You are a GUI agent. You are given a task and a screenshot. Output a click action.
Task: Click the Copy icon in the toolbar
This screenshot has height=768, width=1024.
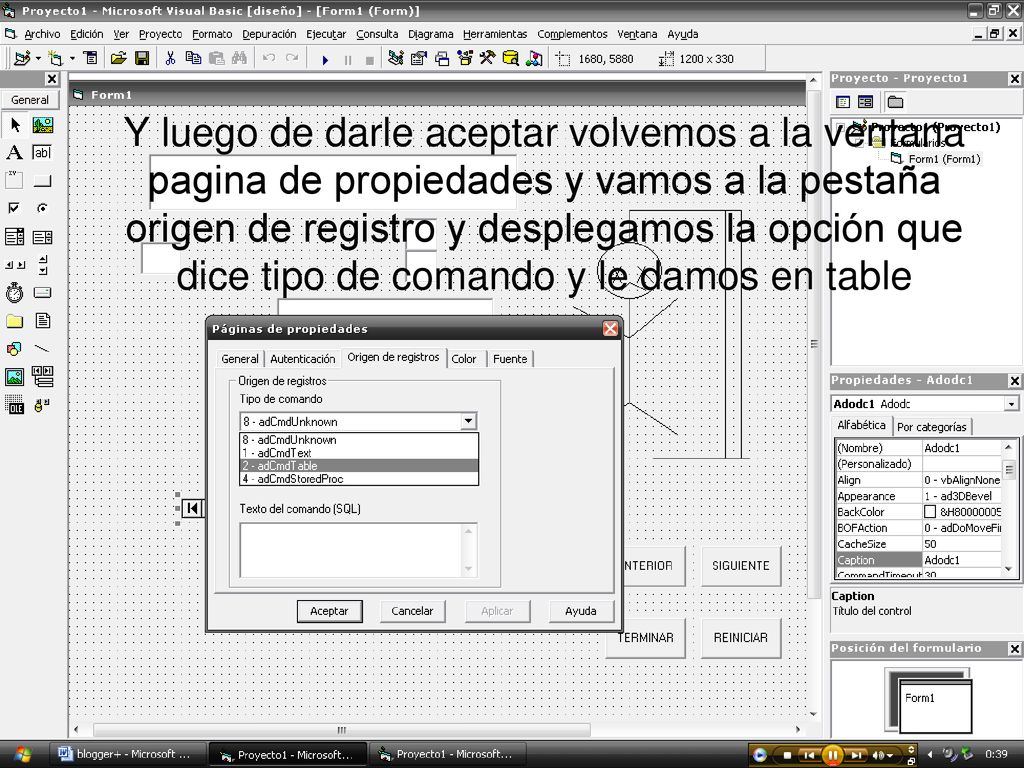tap(193, 59)
